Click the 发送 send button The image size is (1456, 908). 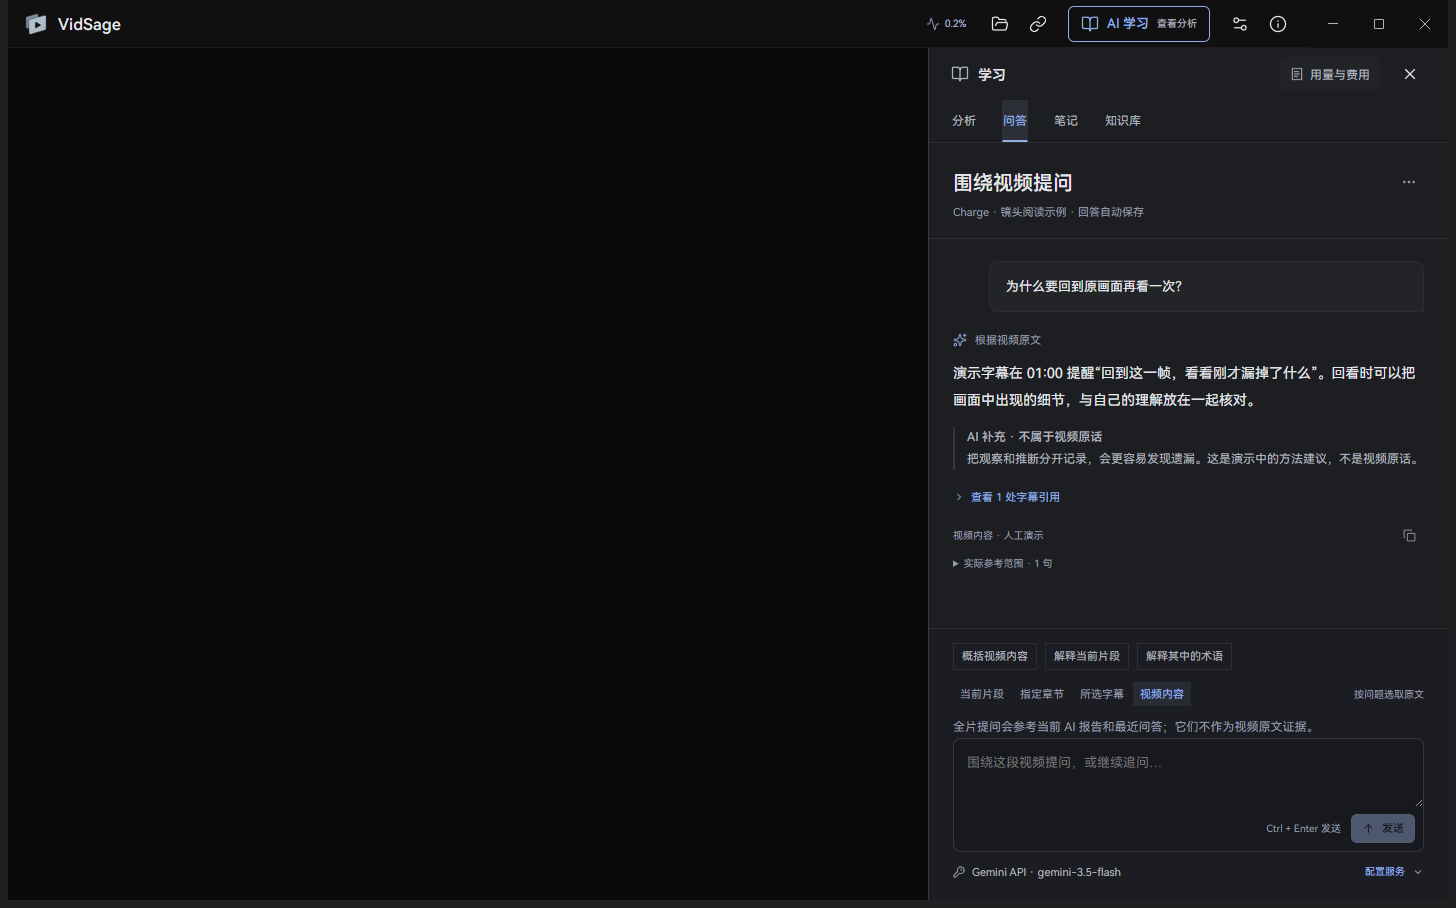tap(1383, 828)
